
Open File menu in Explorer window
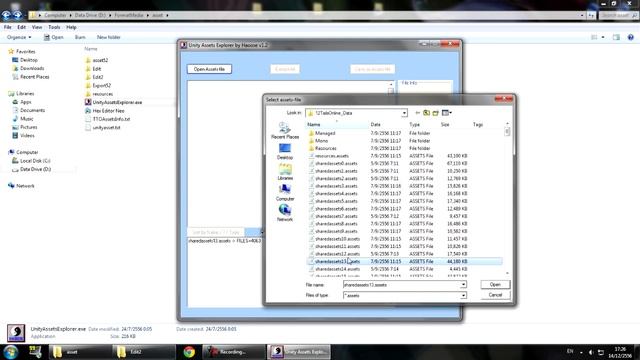(7, 27)
